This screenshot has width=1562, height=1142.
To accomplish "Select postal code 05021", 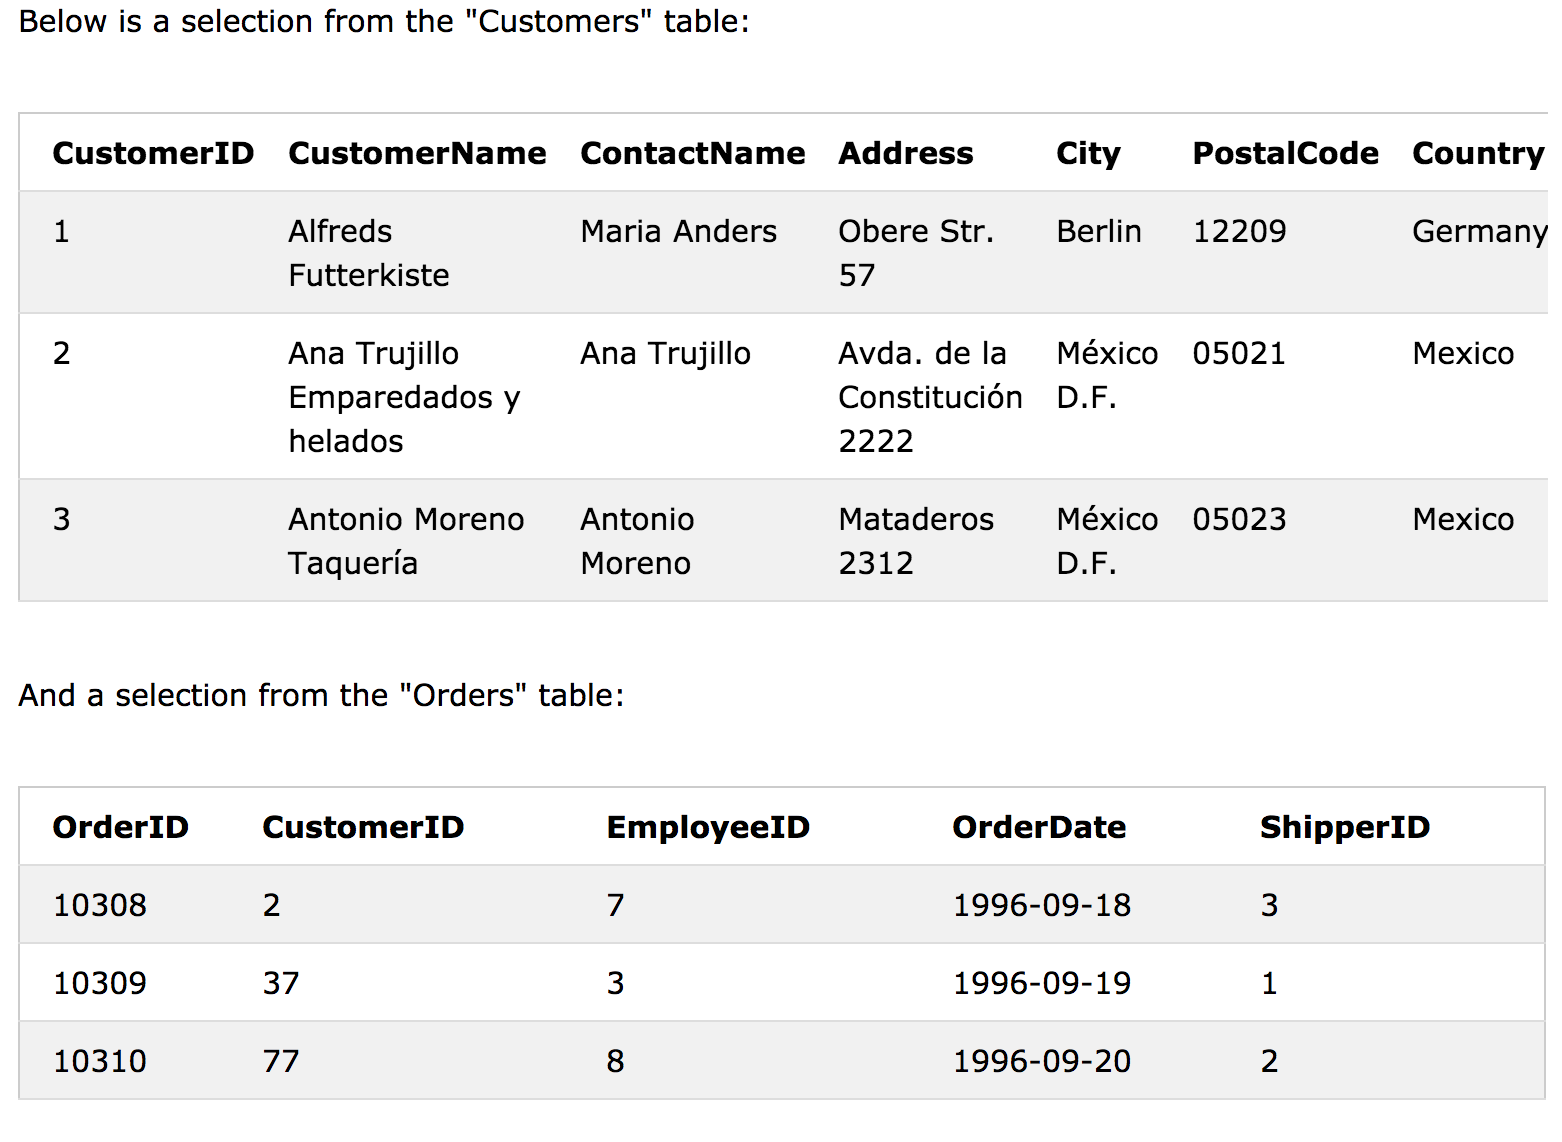I will click(x=1239, y=353).
